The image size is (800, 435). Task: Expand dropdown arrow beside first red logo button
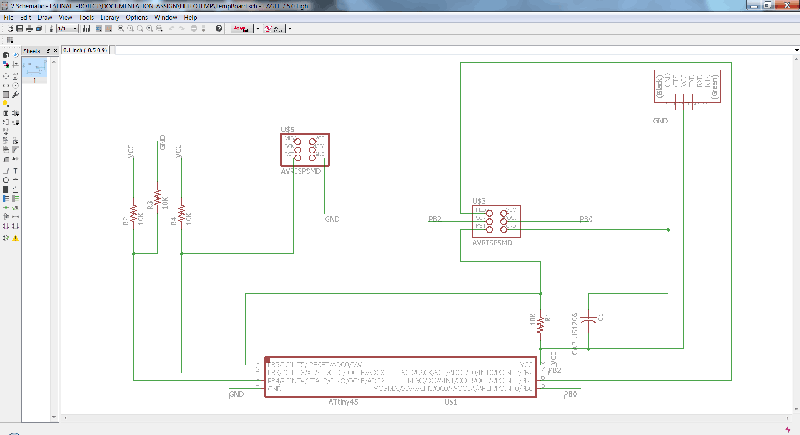[258, 29]
